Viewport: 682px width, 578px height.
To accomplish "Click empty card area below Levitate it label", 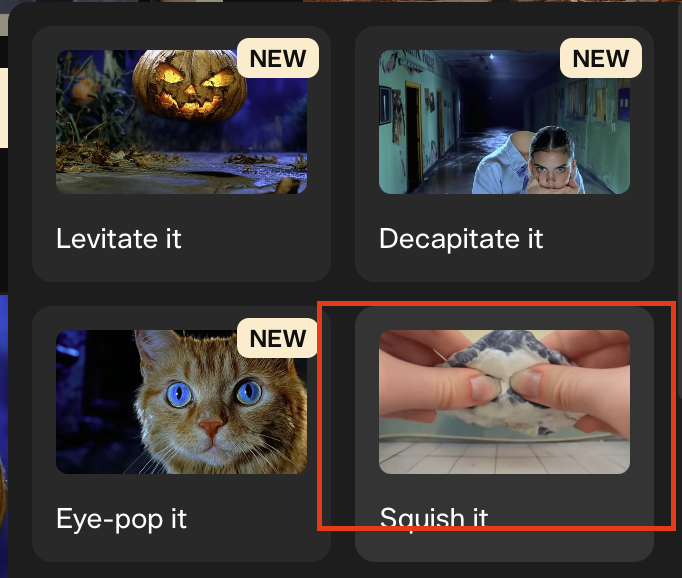I will coord(181,267).
